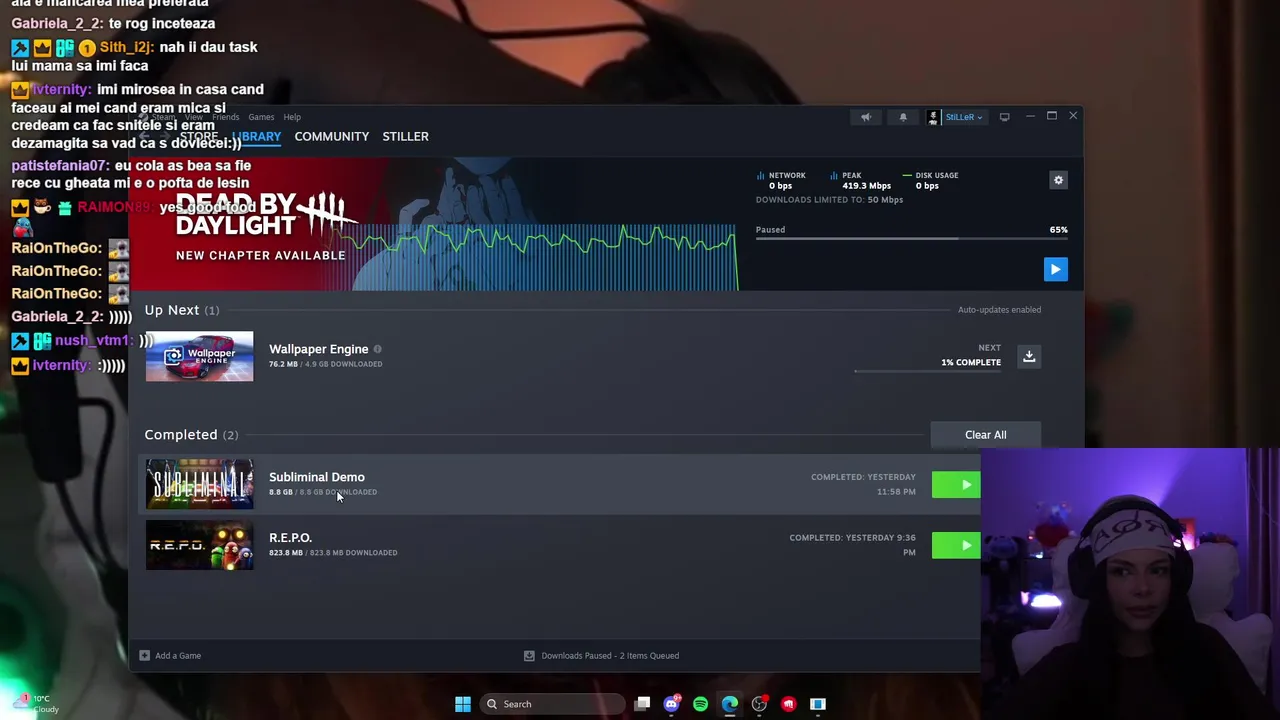Open Microsoft Edge from the taskbar
The height and width of the screenshot is (720, 1280).
(730, 704)
